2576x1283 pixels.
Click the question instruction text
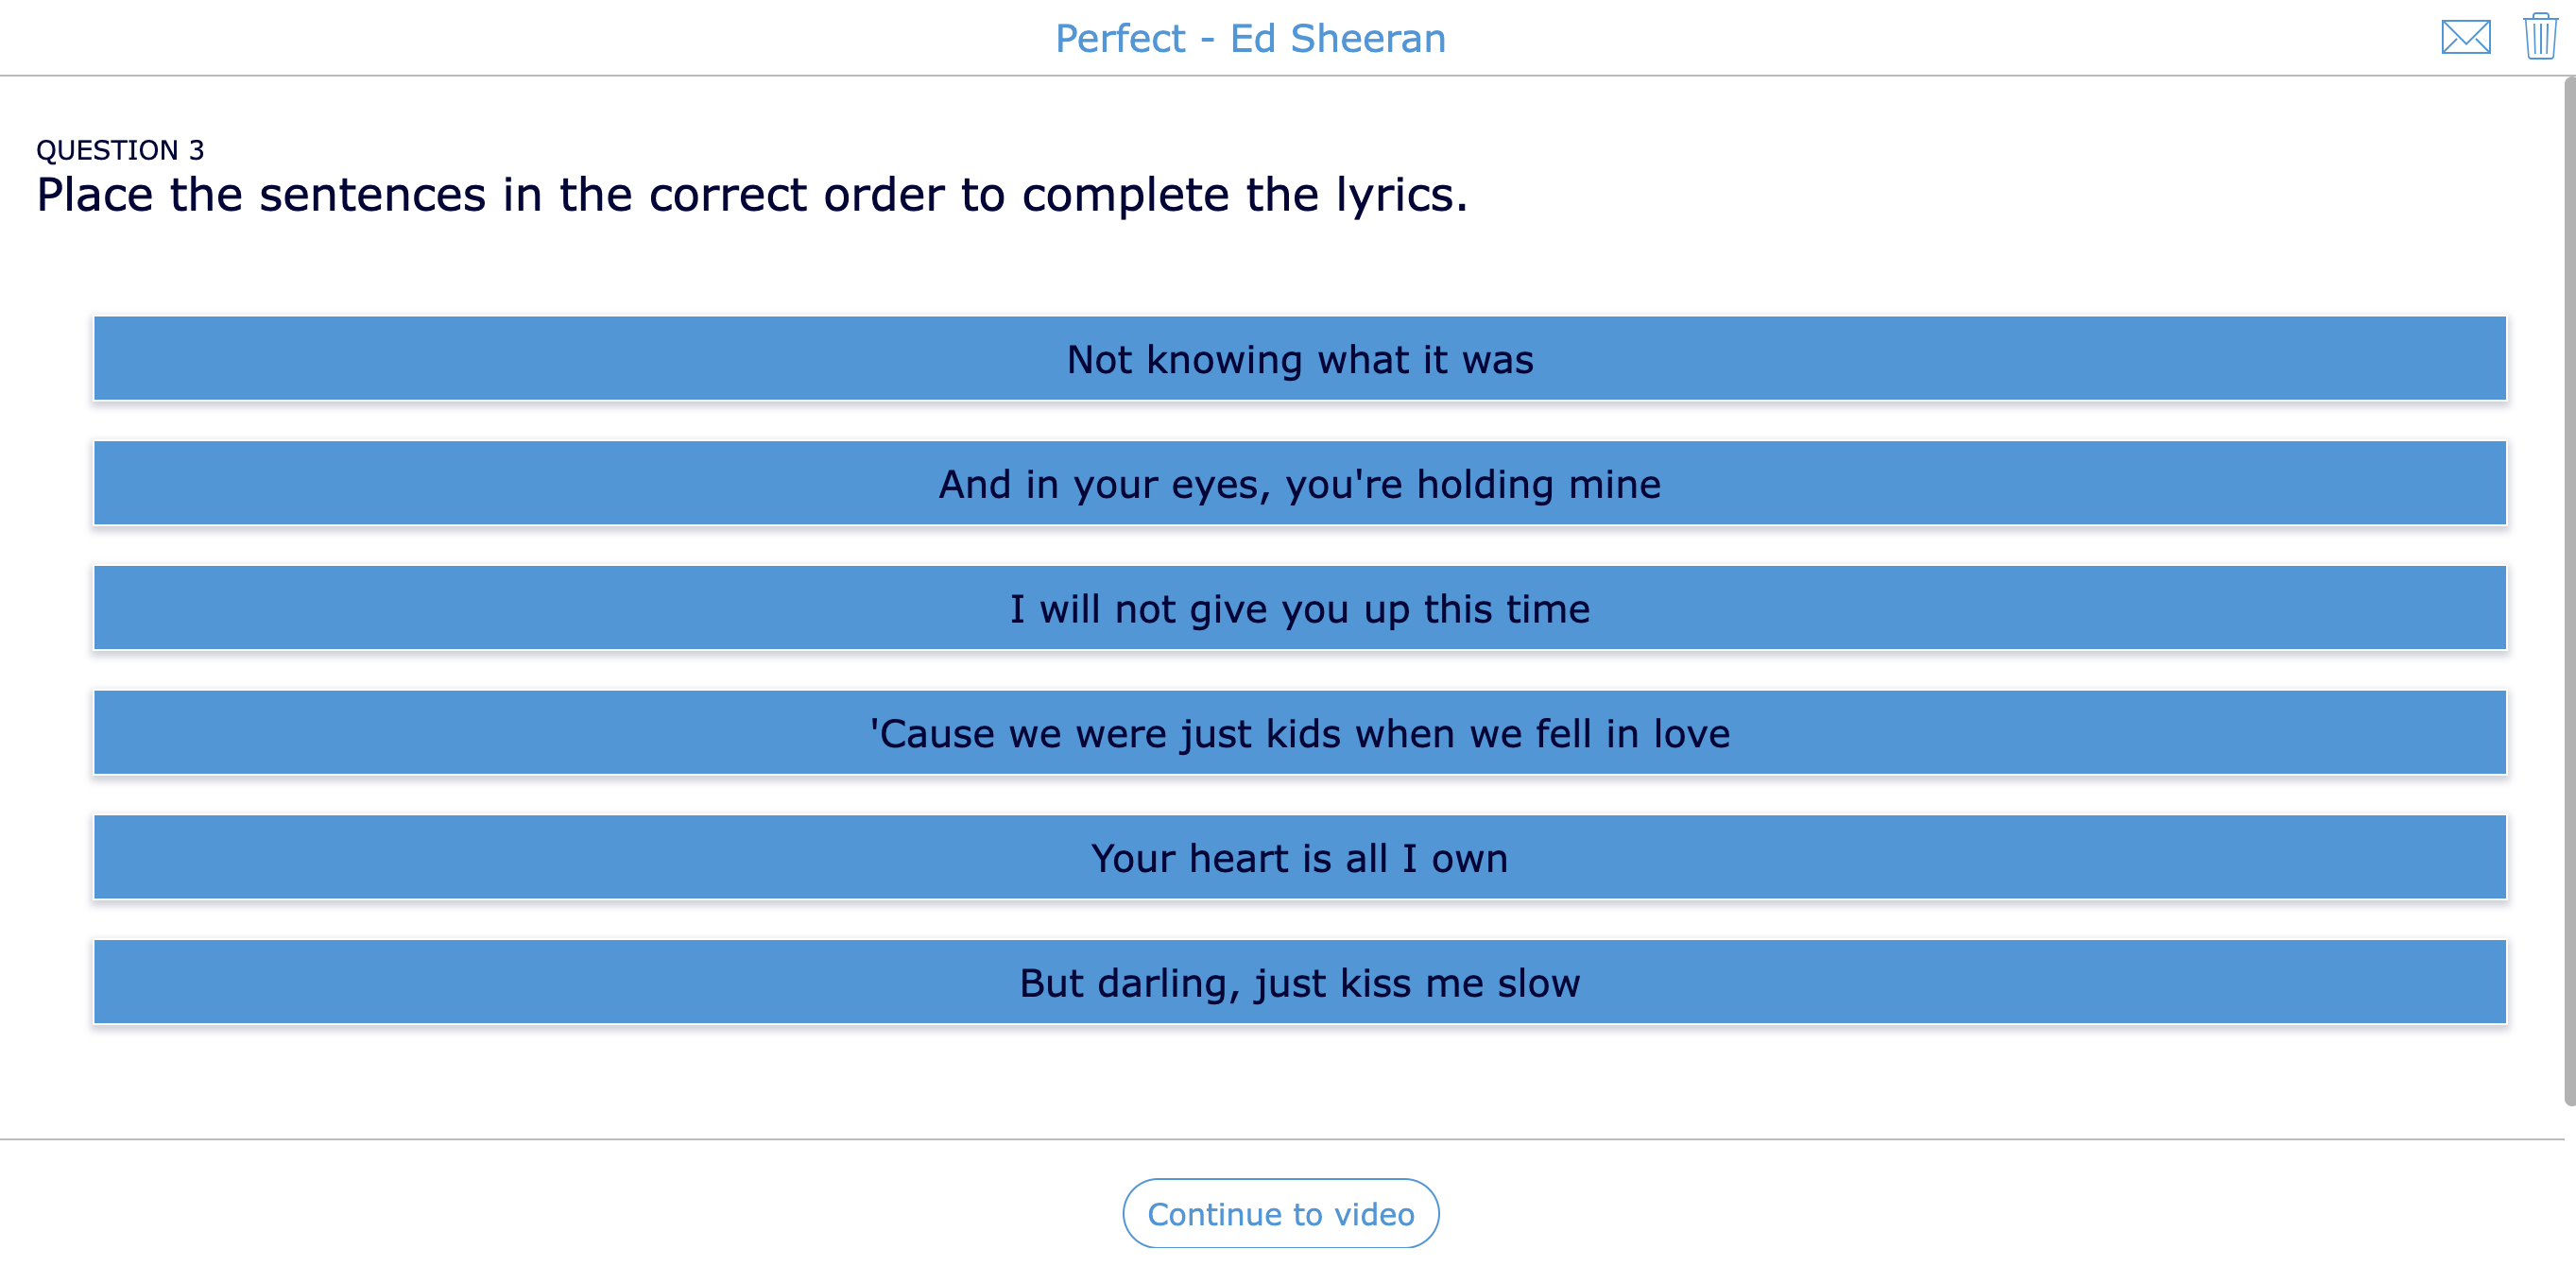[x=751, y=194]
